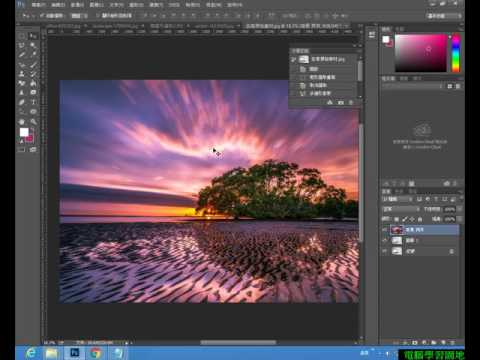This screenshot has width=480, height=360.
Task: Toggle Quick Mask mode
Action: click(x=22, y=150)
